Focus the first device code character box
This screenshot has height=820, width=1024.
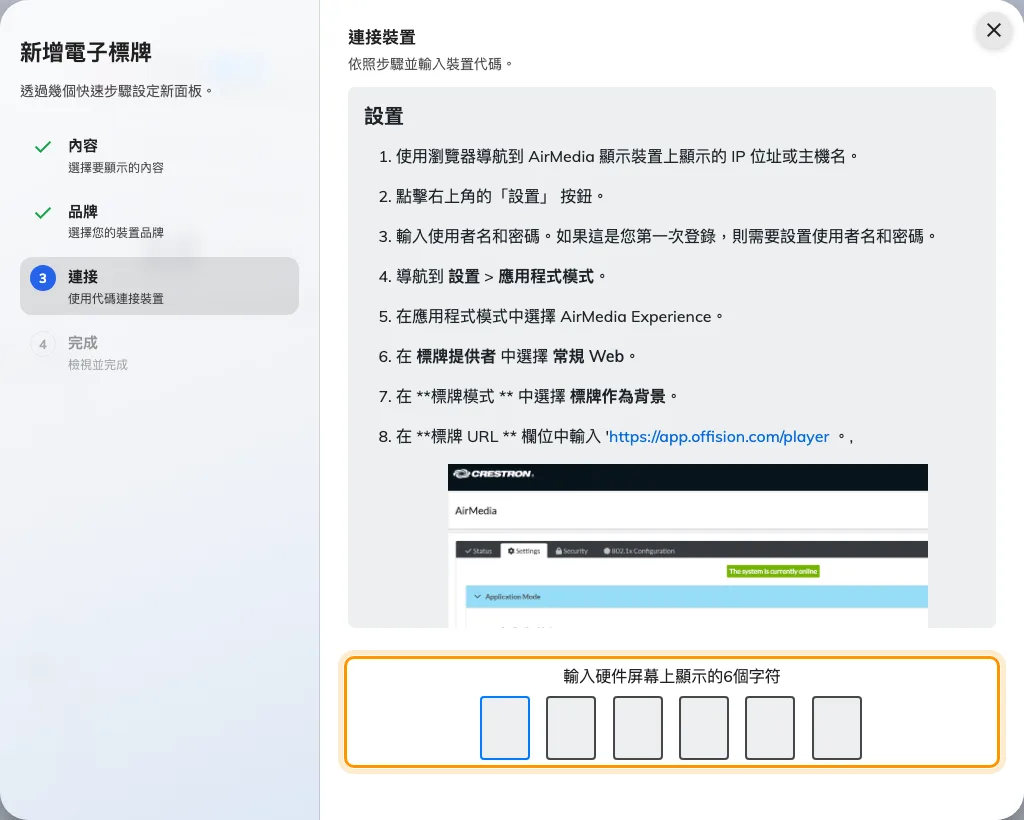(505, 728)
